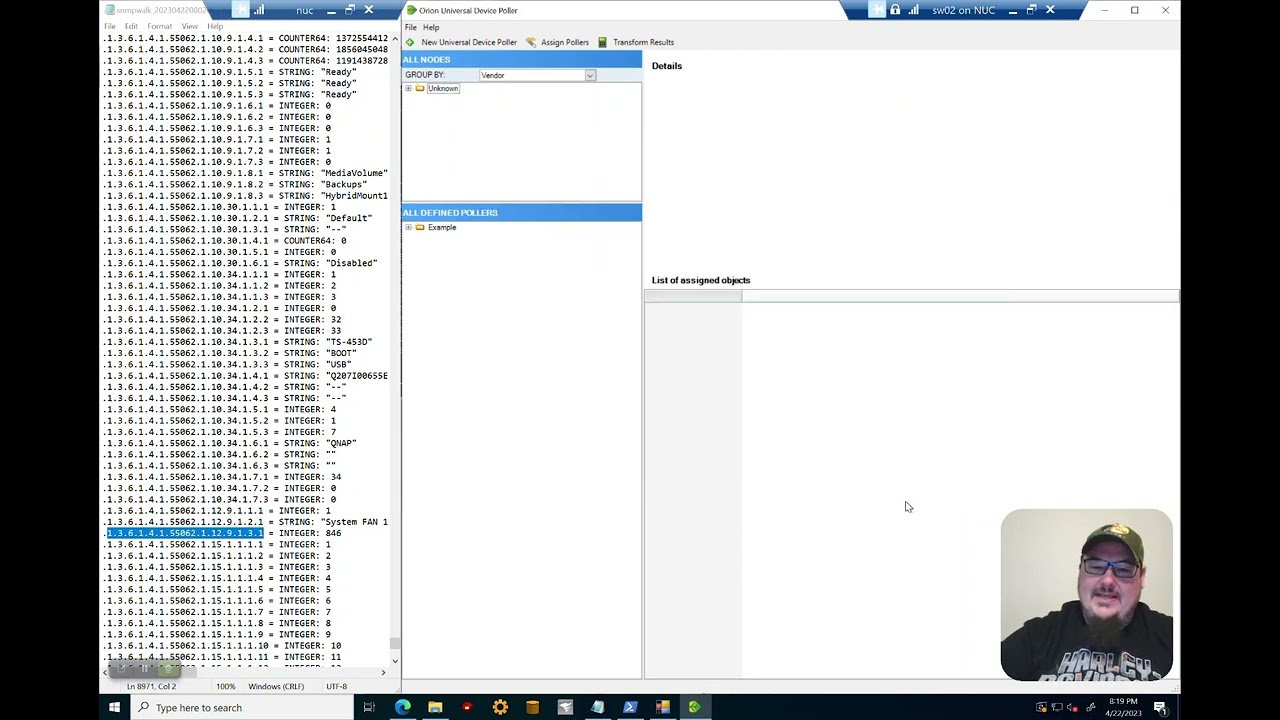
Task: Click the line with STRING "MediaVolume"
Action: click(x=246, y=173)
